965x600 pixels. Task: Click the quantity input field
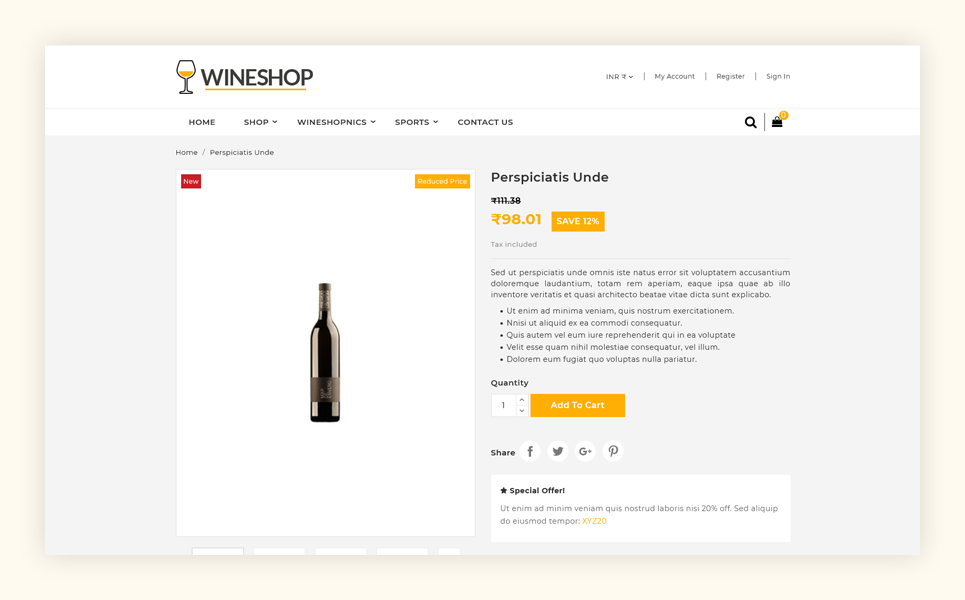coord(504,406)
